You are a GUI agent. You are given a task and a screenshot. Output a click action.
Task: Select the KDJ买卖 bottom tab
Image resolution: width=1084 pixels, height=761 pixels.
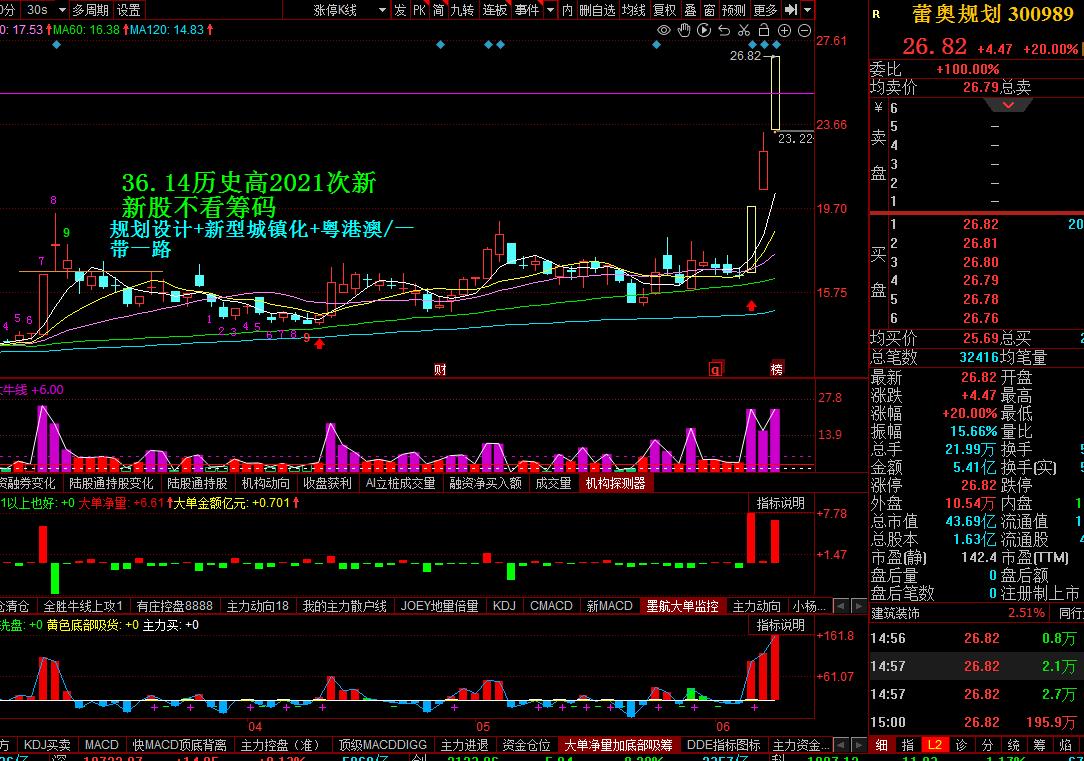coord(47,745)
